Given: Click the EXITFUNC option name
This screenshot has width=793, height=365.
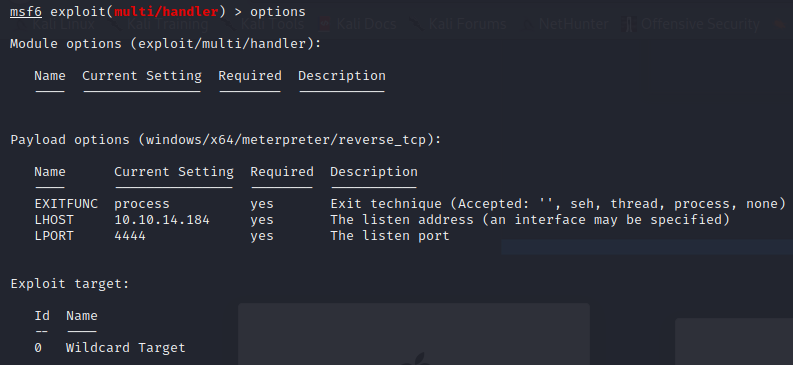Looking at the screenshot, I should point(66,204).
